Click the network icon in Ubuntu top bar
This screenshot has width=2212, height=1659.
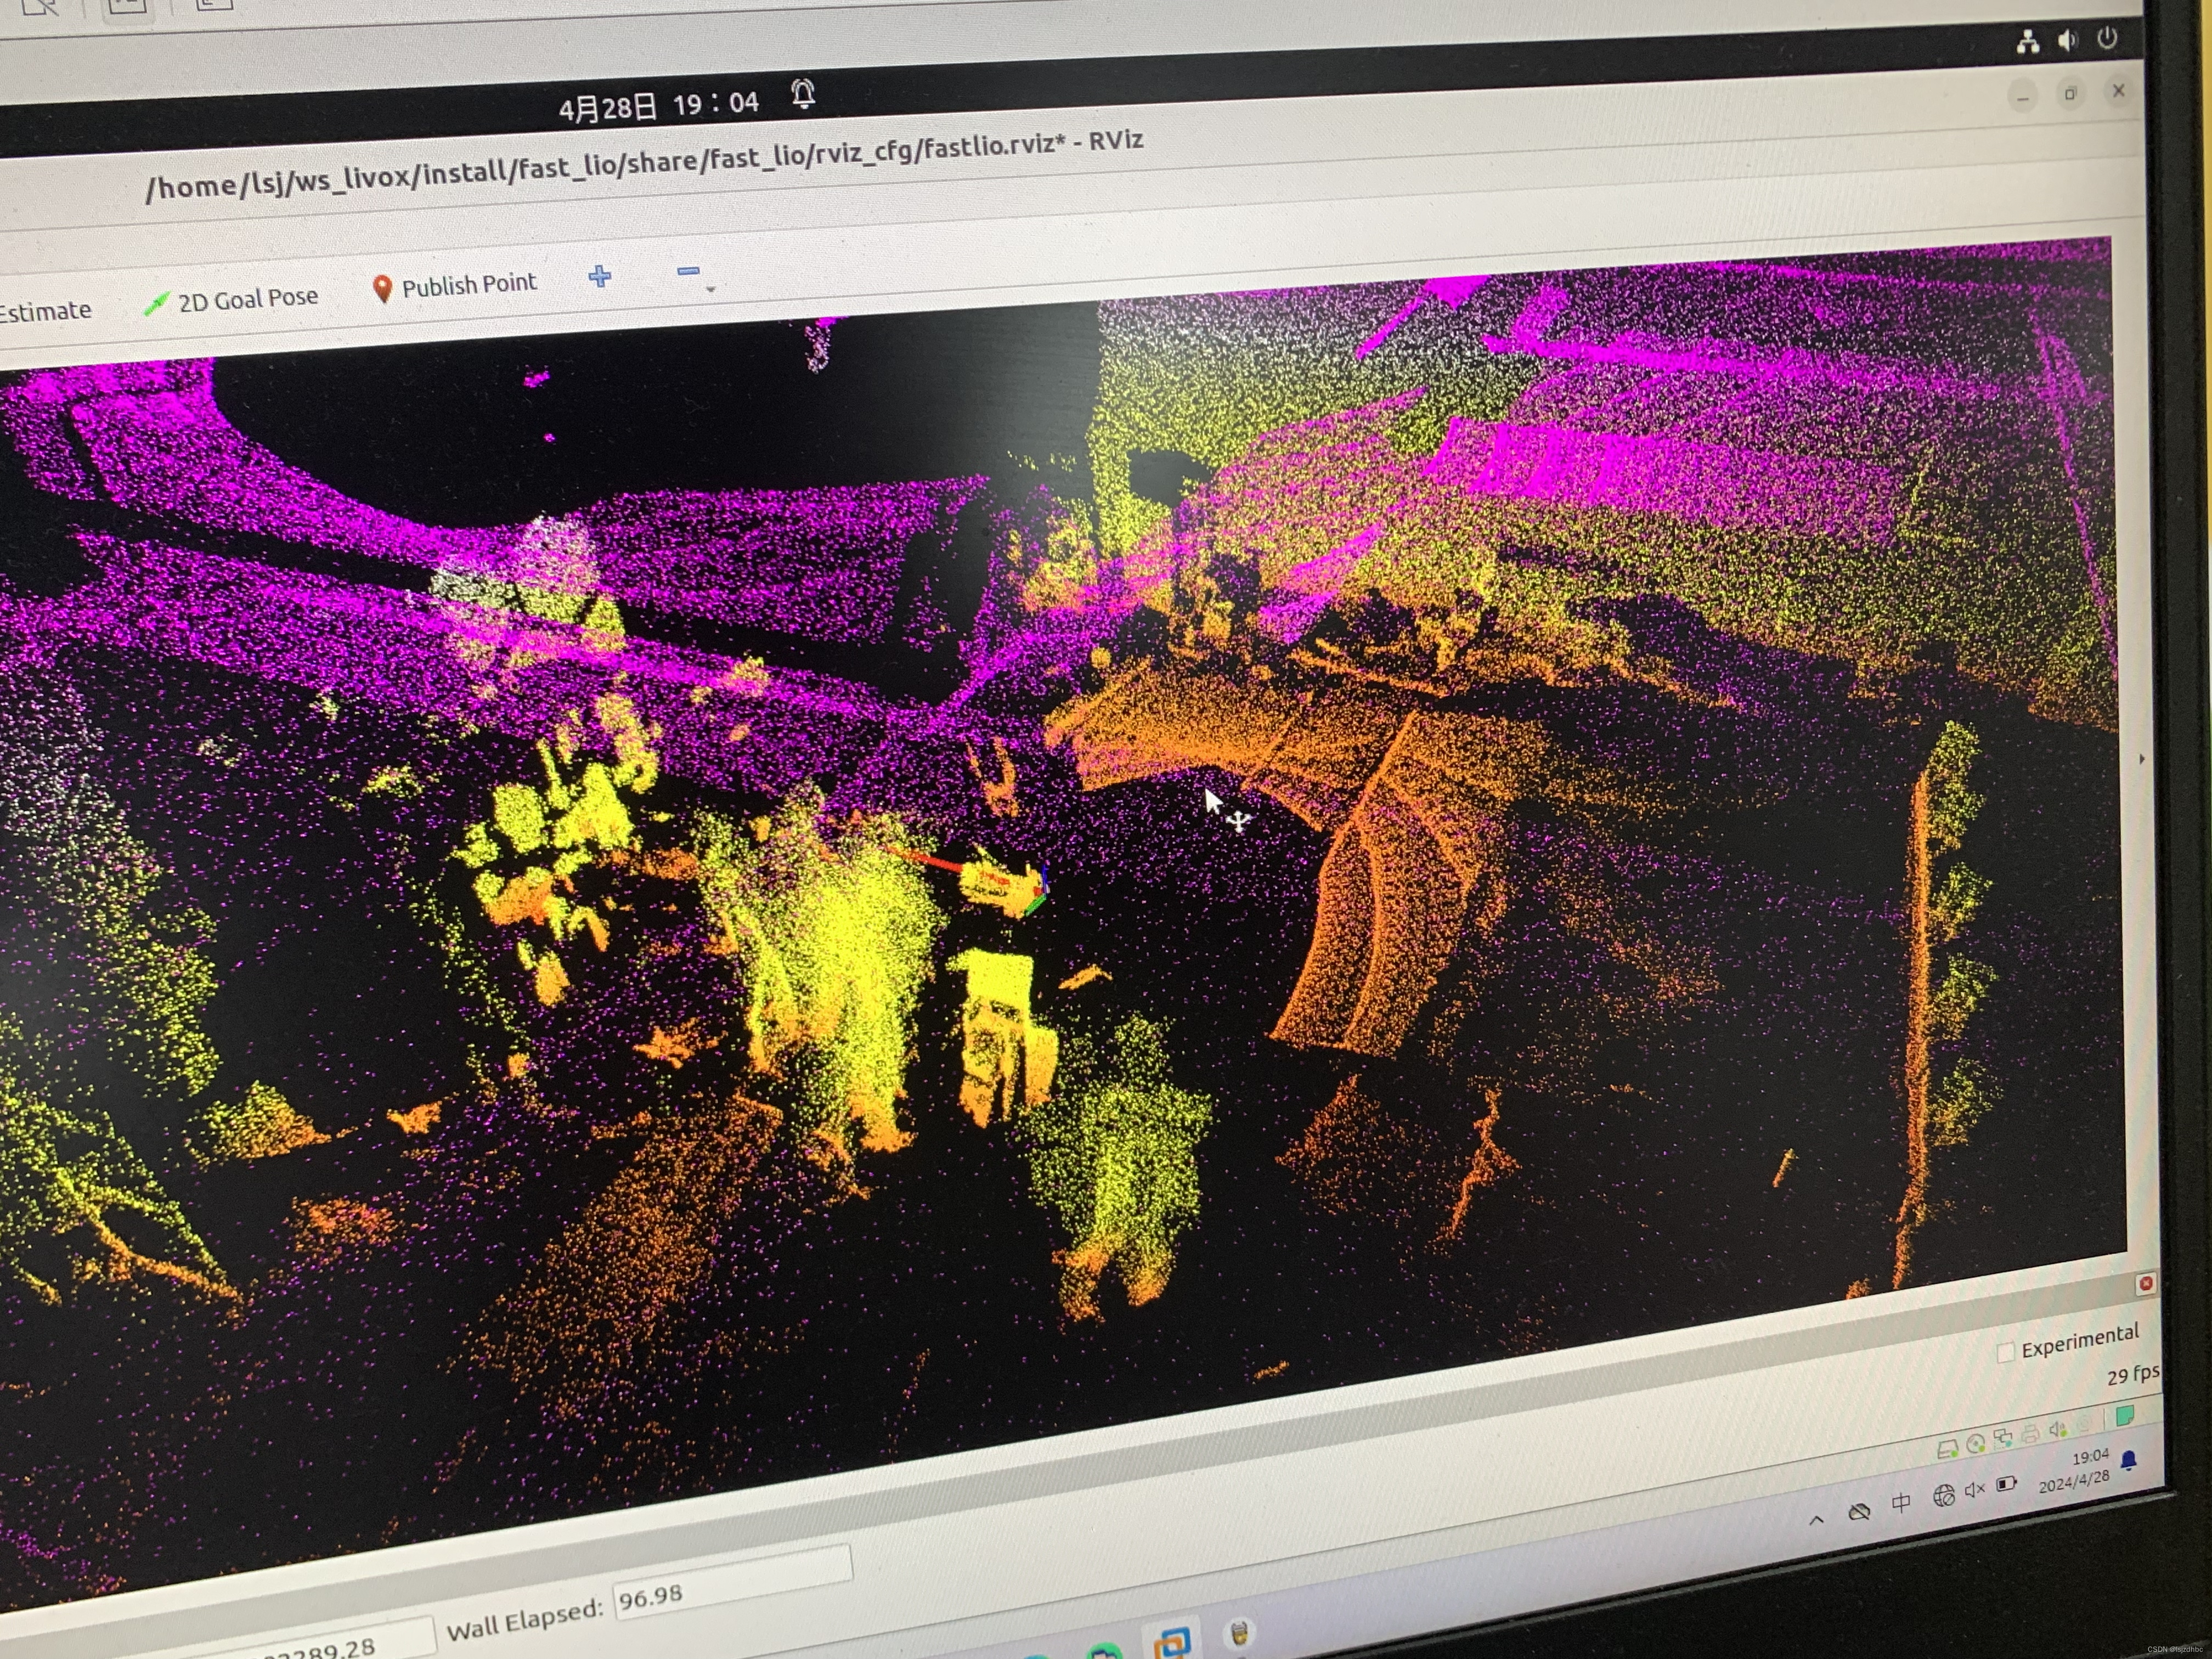[2027, 42]
